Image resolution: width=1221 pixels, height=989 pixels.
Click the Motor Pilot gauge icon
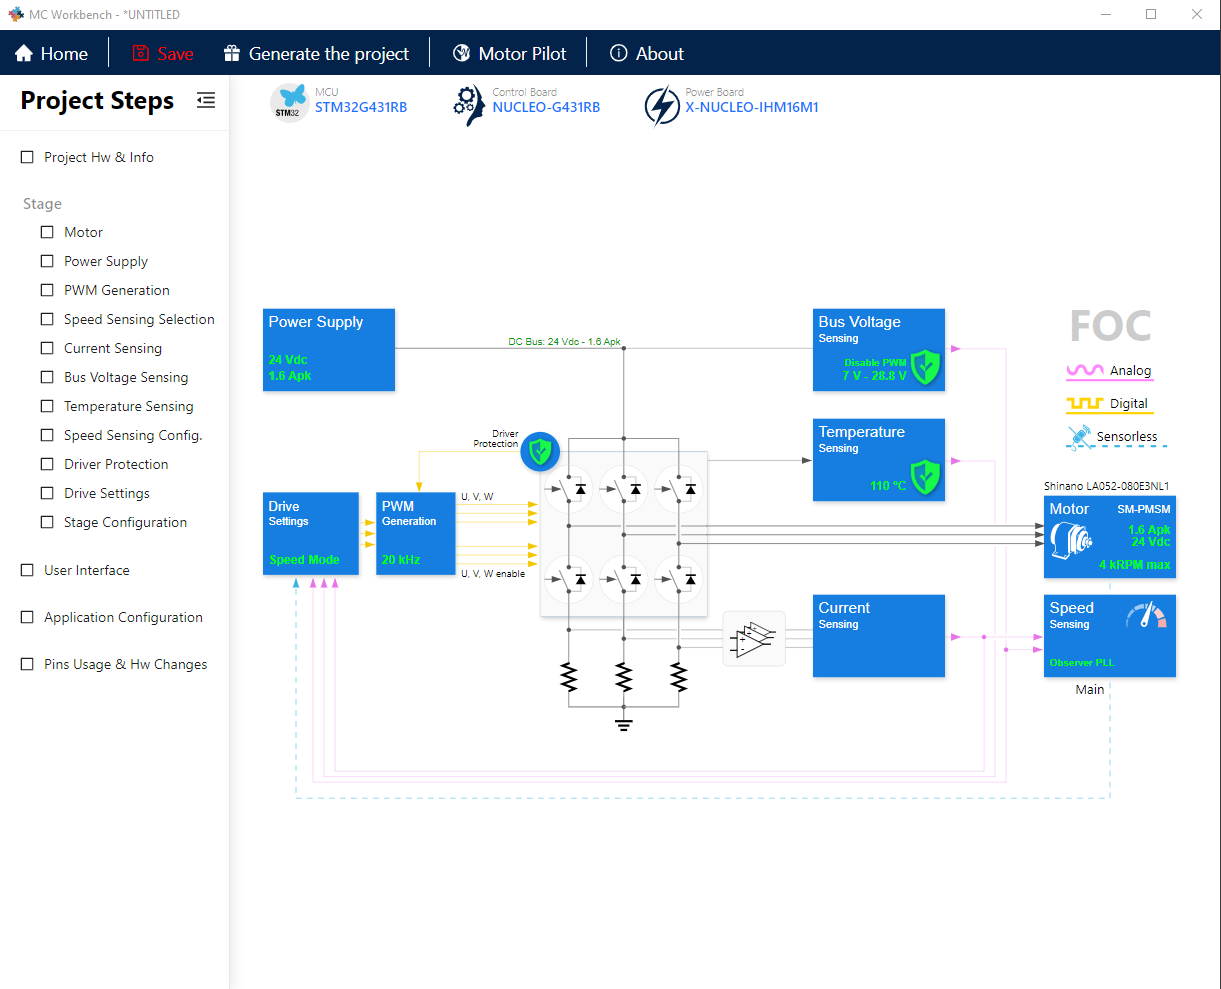click(461, 53)
